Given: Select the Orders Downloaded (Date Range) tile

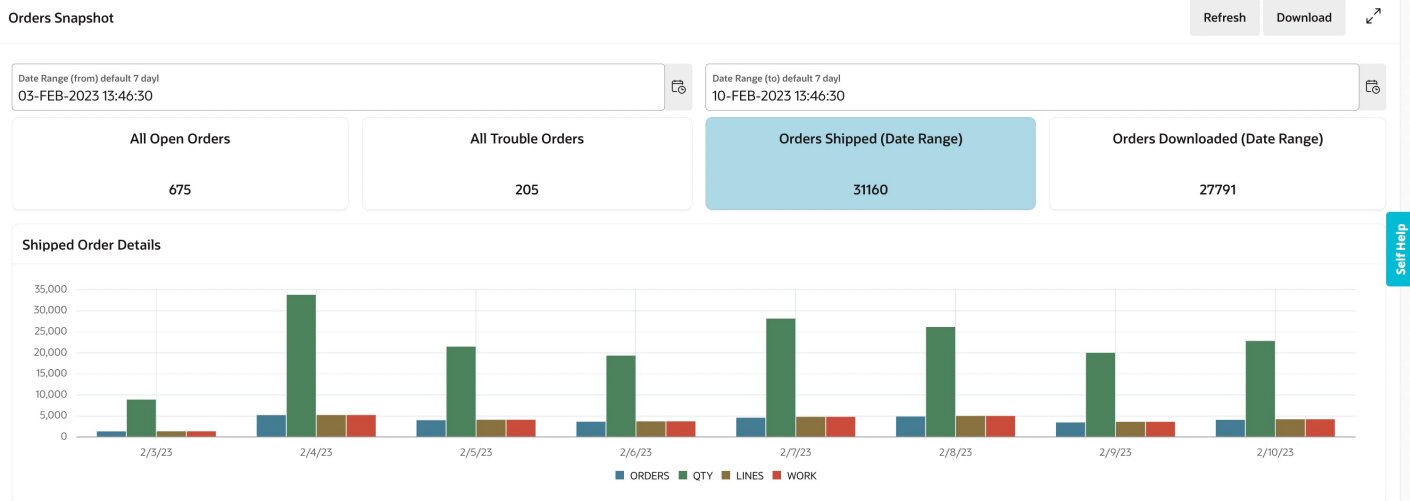Looking at the screenshot, I should [x=1217, y=163].
